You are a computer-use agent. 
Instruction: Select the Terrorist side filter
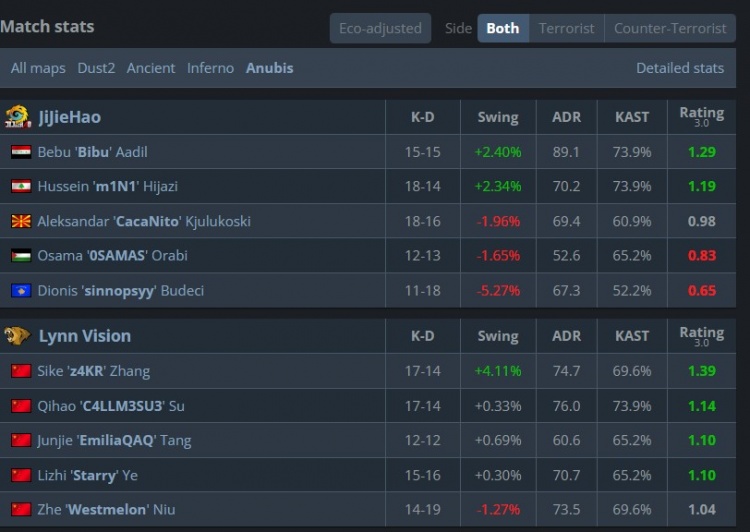point(566,28)
